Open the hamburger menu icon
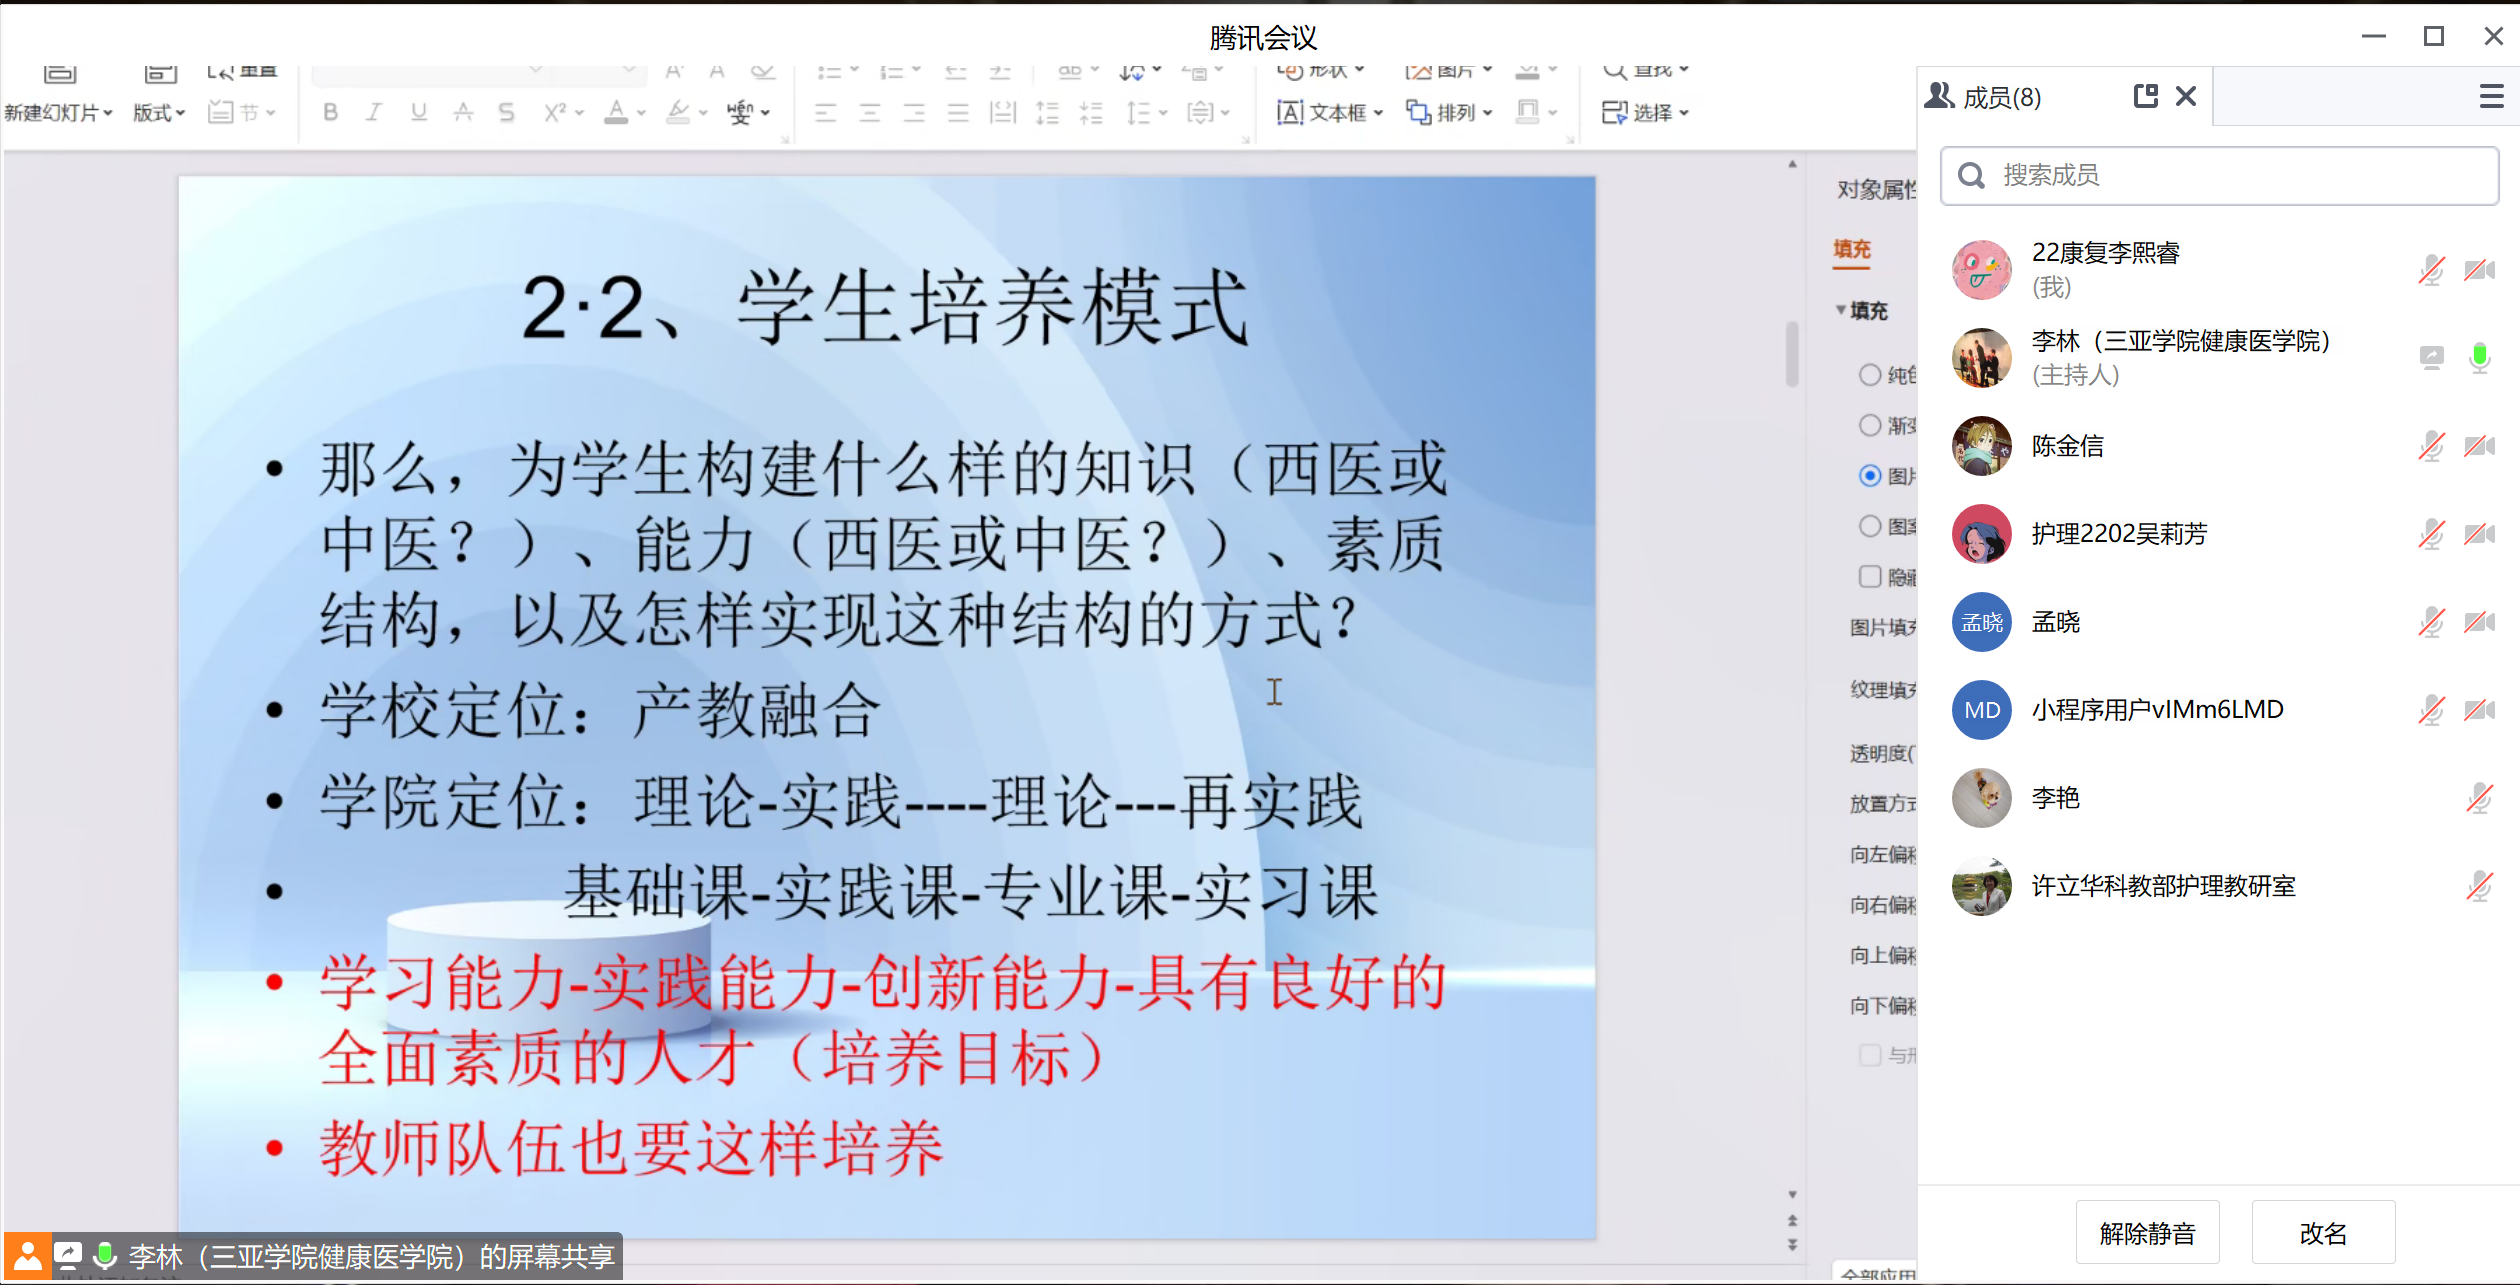Image resolution: width=2520 pixels, height=1285 pixels. (2491, 96)
